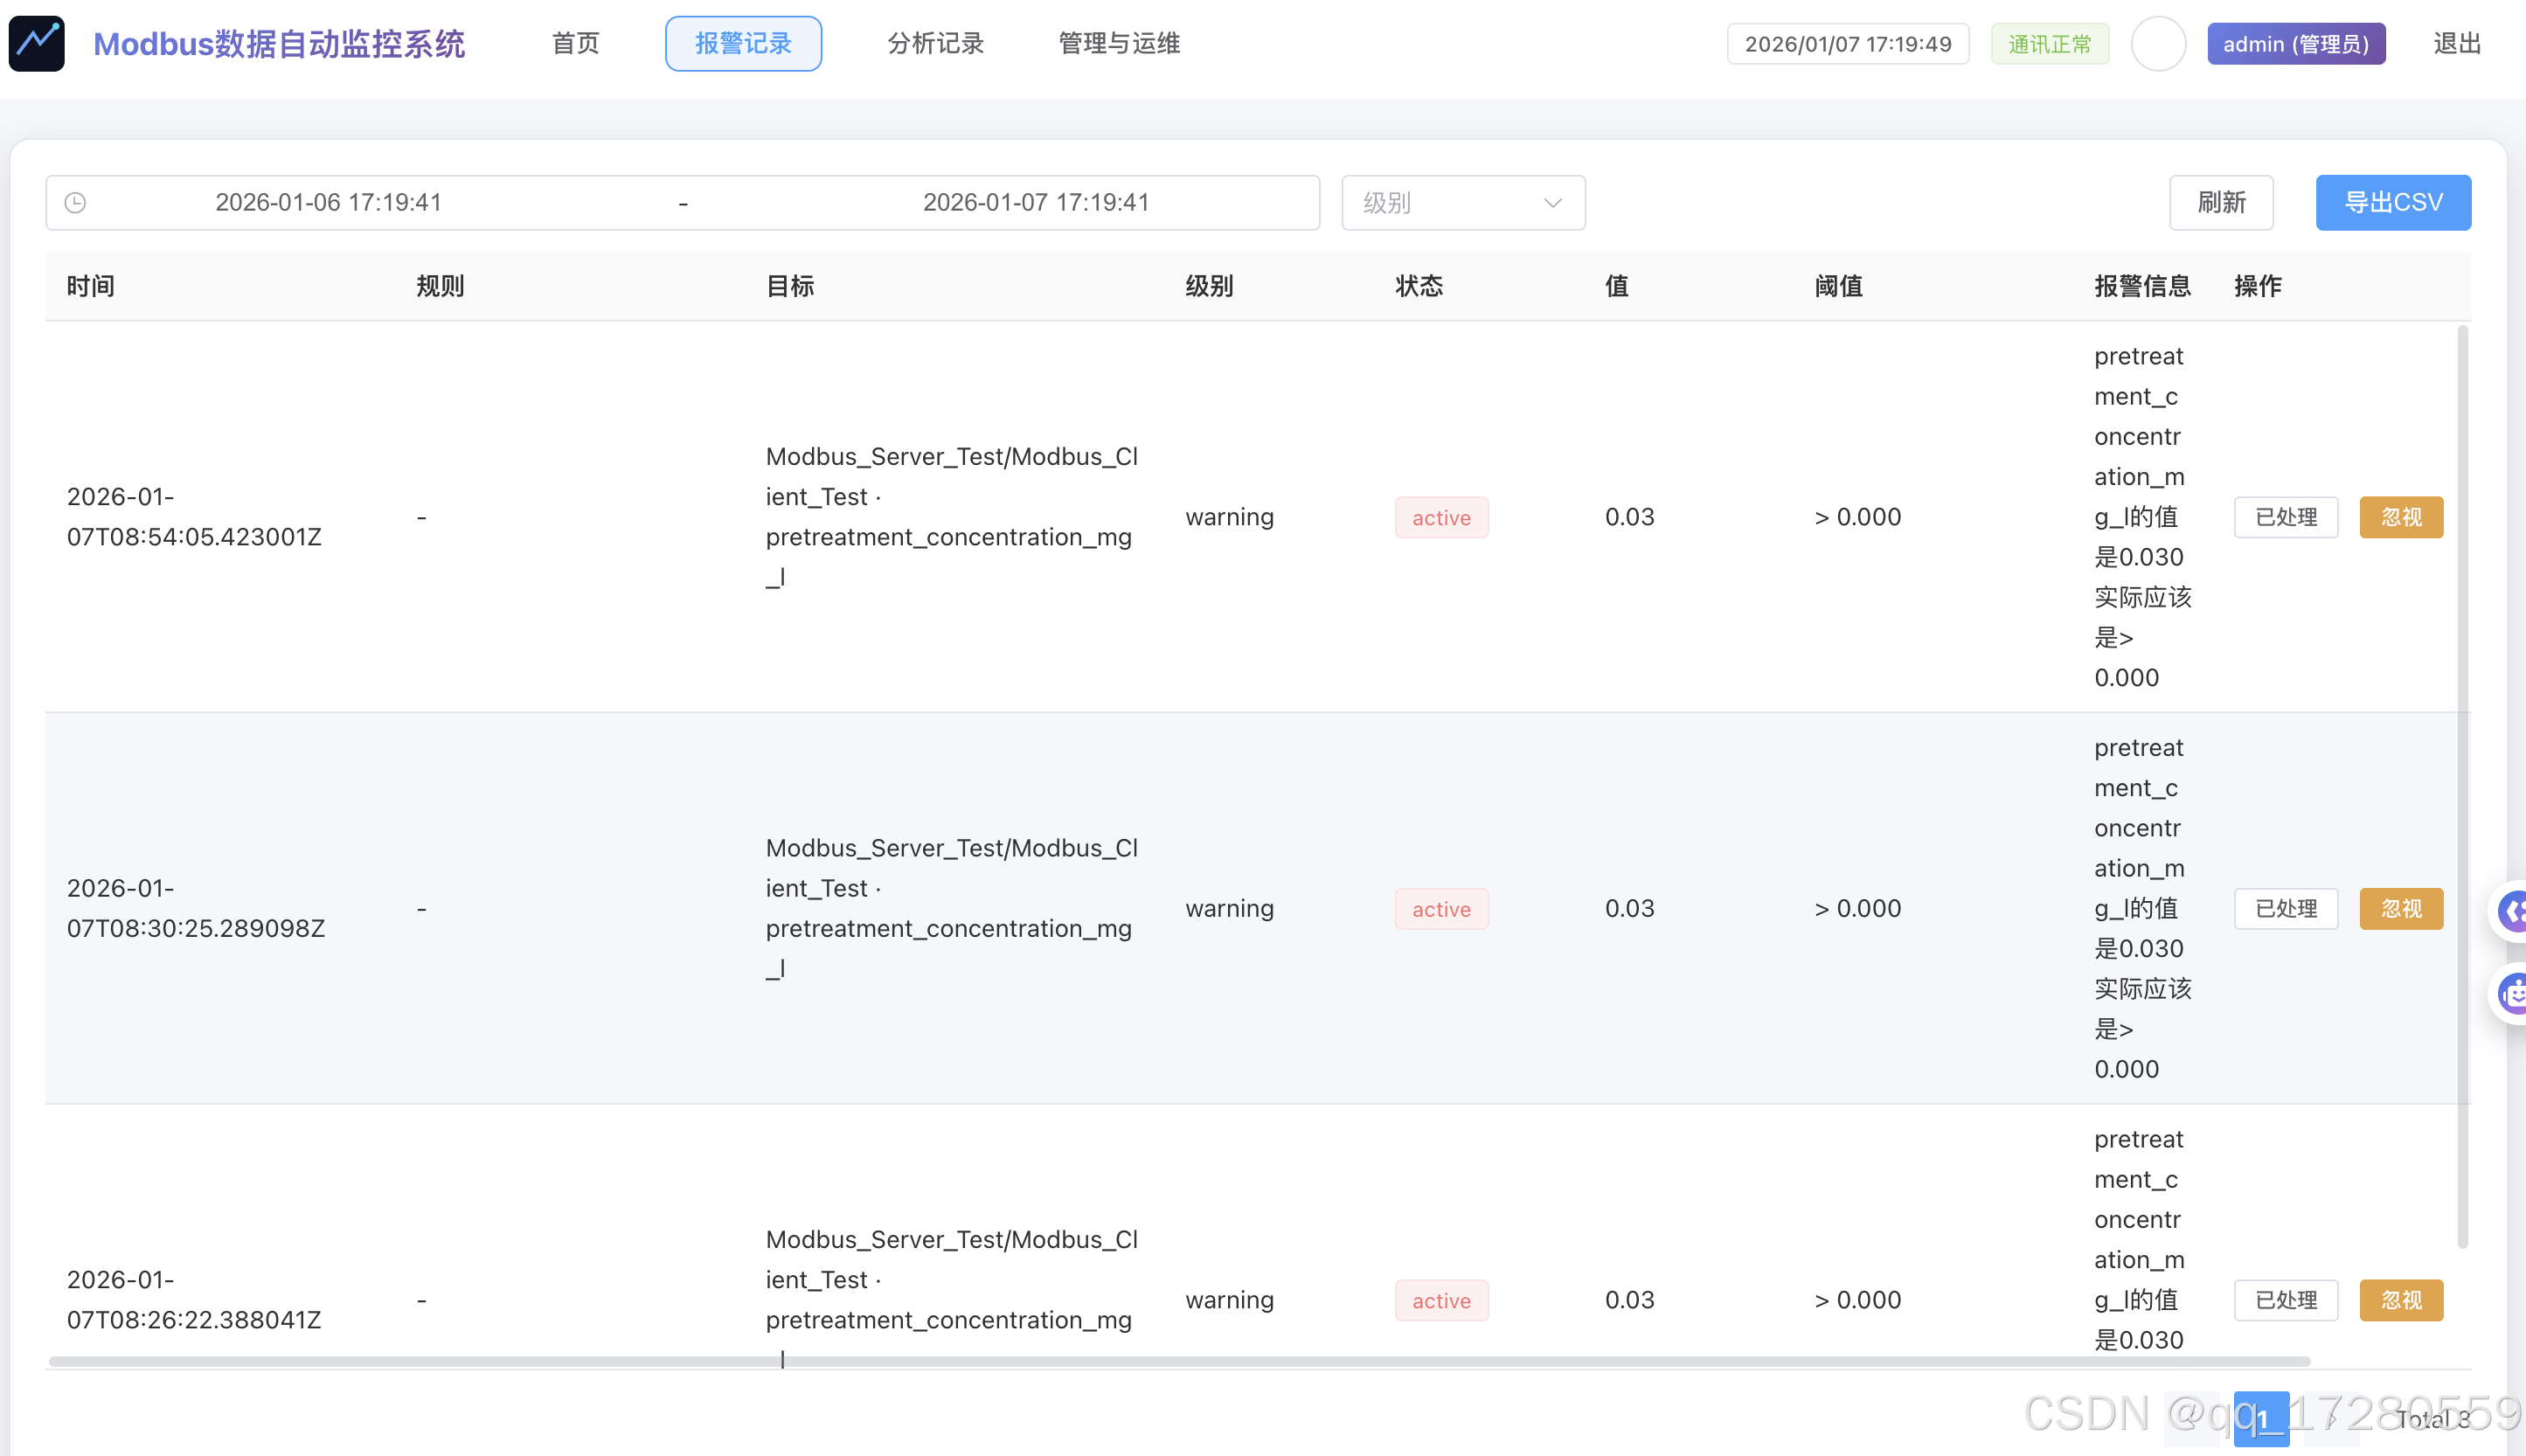Switch to the 分析记录 page
The image size is (2526, 1456).
point(936,44)
